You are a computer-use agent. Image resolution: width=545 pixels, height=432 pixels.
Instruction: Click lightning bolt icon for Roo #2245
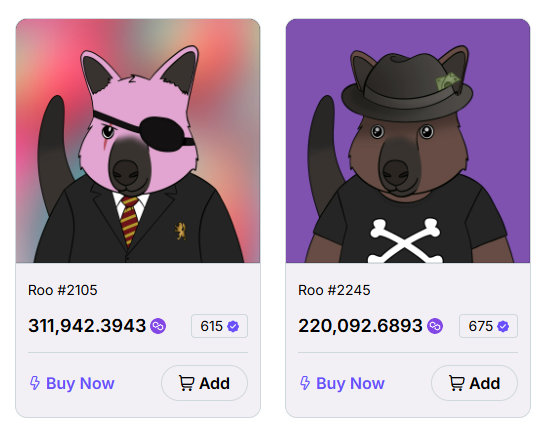point(305,383)
